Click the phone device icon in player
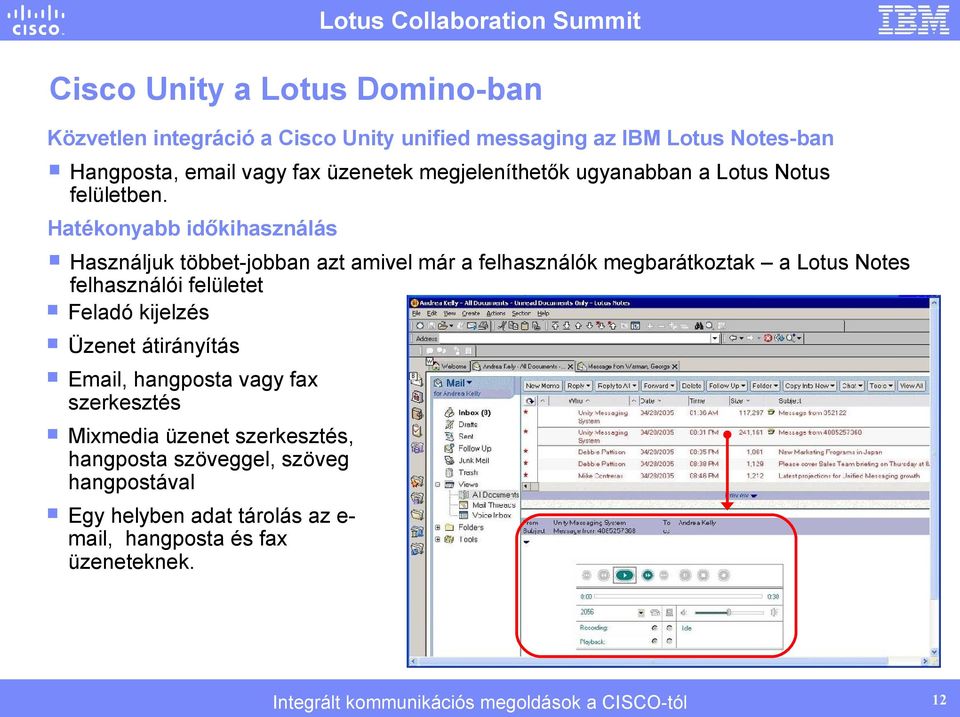Screen dimensions: 960x717 tap(655, 613)
